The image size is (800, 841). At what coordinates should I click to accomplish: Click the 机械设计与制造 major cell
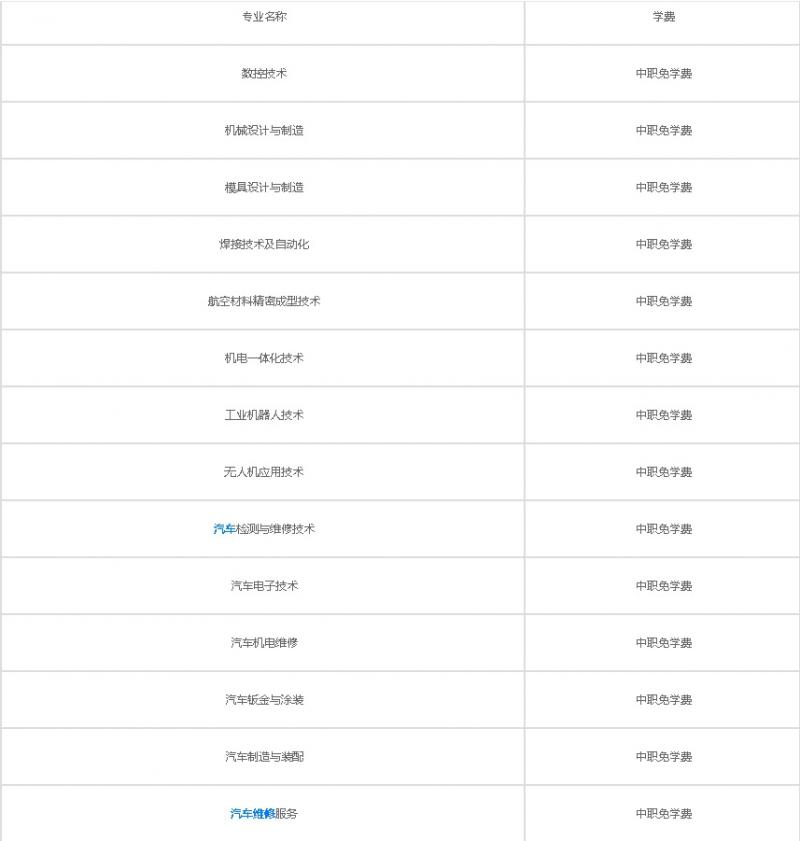pos(264,130)
